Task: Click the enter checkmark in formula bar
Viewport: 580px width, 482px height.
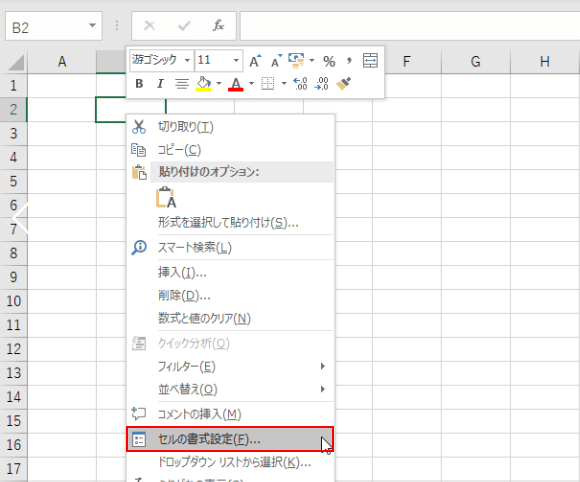Action: point(184,26)
